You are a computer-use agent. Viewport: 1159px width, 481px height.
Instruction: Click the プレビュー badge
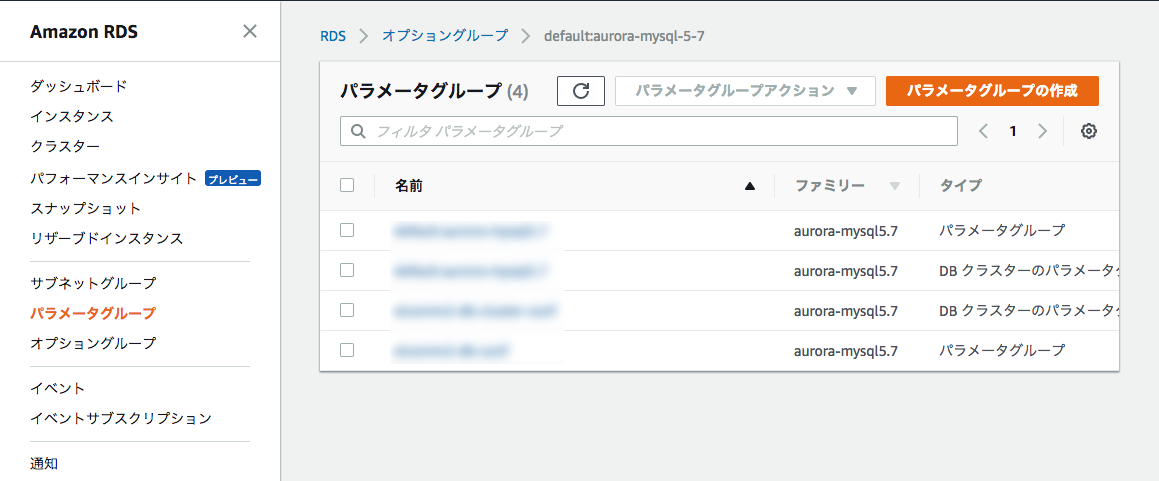[x=233, y=179]
